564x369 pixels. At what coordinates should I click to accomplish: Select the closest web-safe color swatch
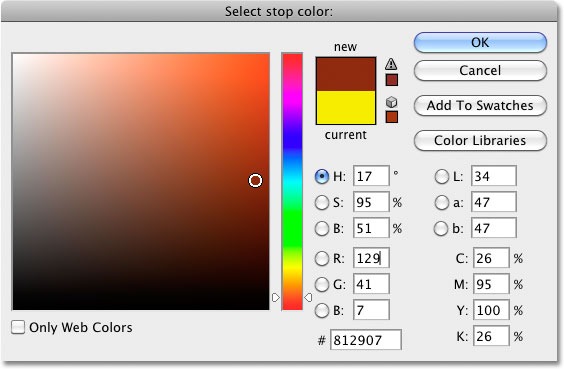(x=392, y=117)
